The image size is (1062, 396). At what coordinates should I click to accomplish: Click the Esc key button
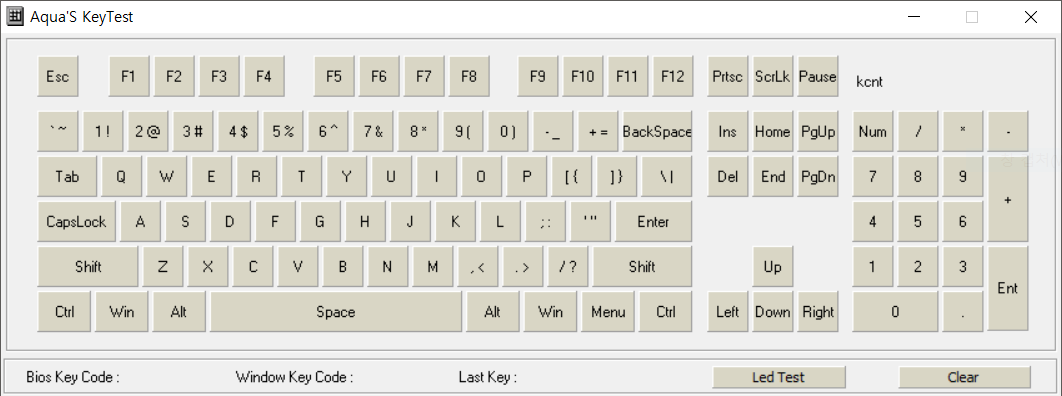(x=58, y=76)
